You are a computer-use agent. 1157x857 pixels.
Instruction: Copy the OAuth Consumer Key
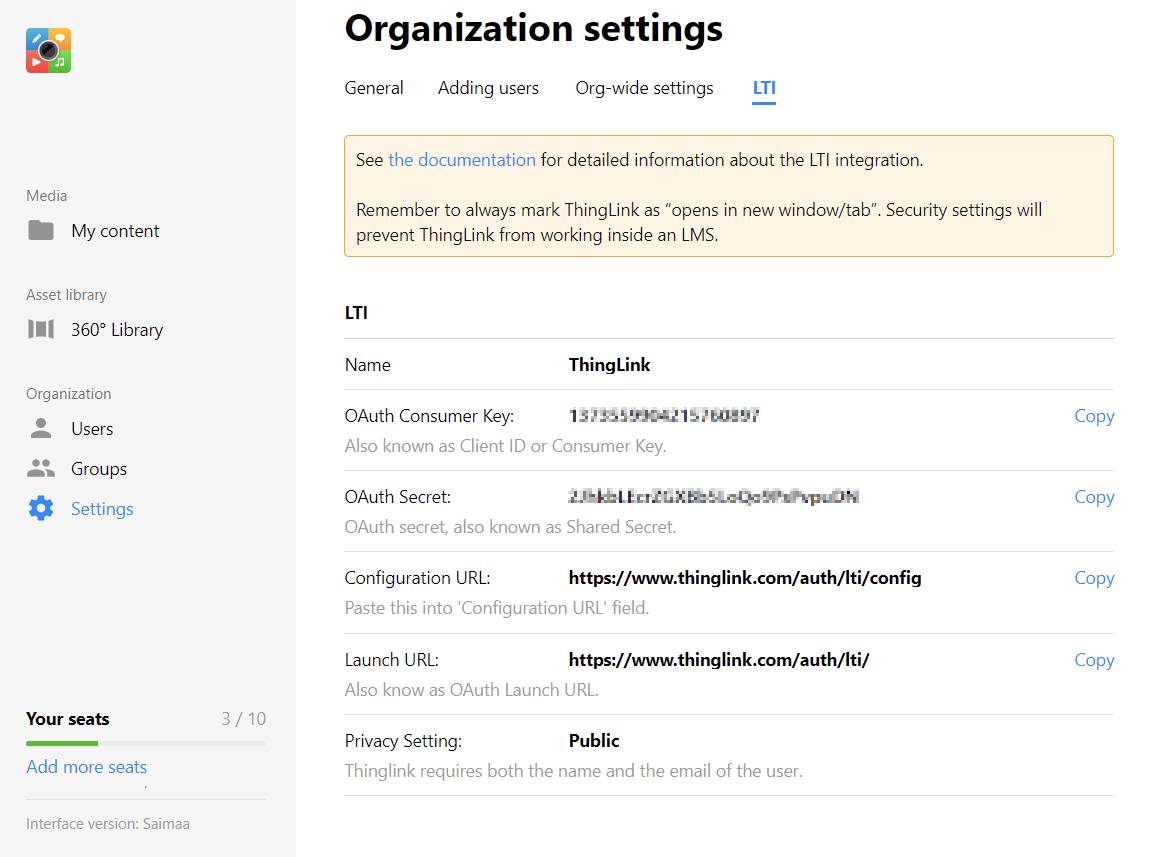pyautogui.click(x=1094, y=416)
